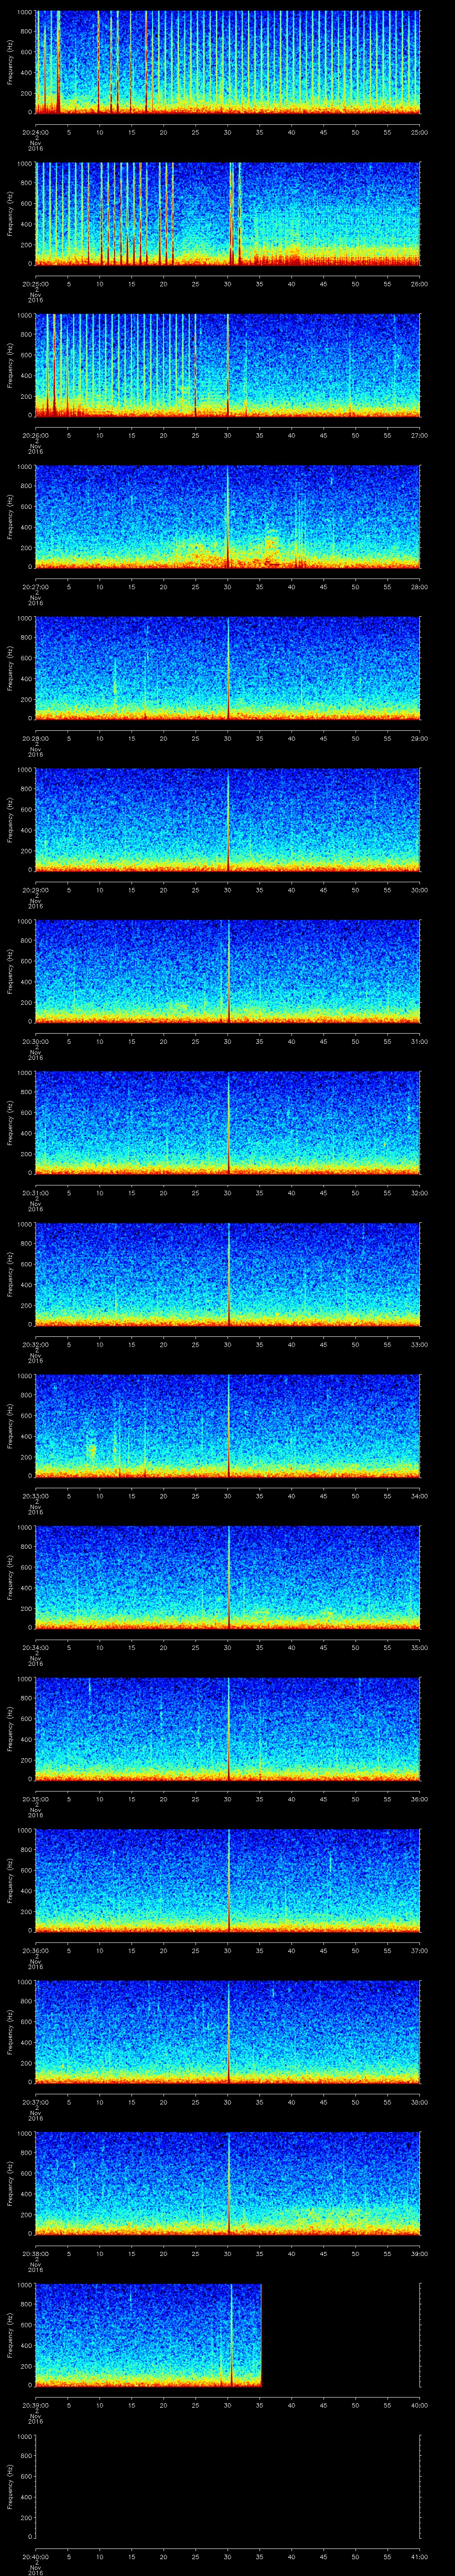
Task: Select the spectrogram panel starting at 20:24:00
Action: [x=228, y=62]
